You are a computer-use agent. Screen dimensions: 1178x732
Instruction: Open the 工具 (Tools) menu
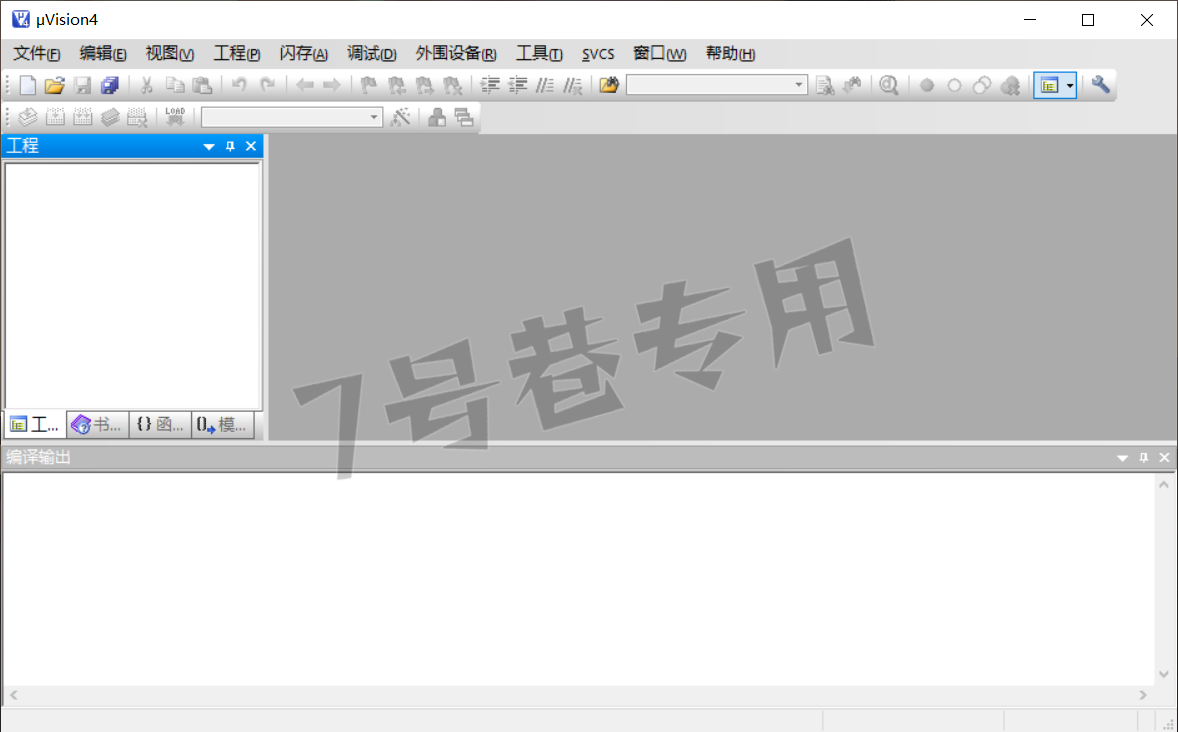[x=539, y=53]
